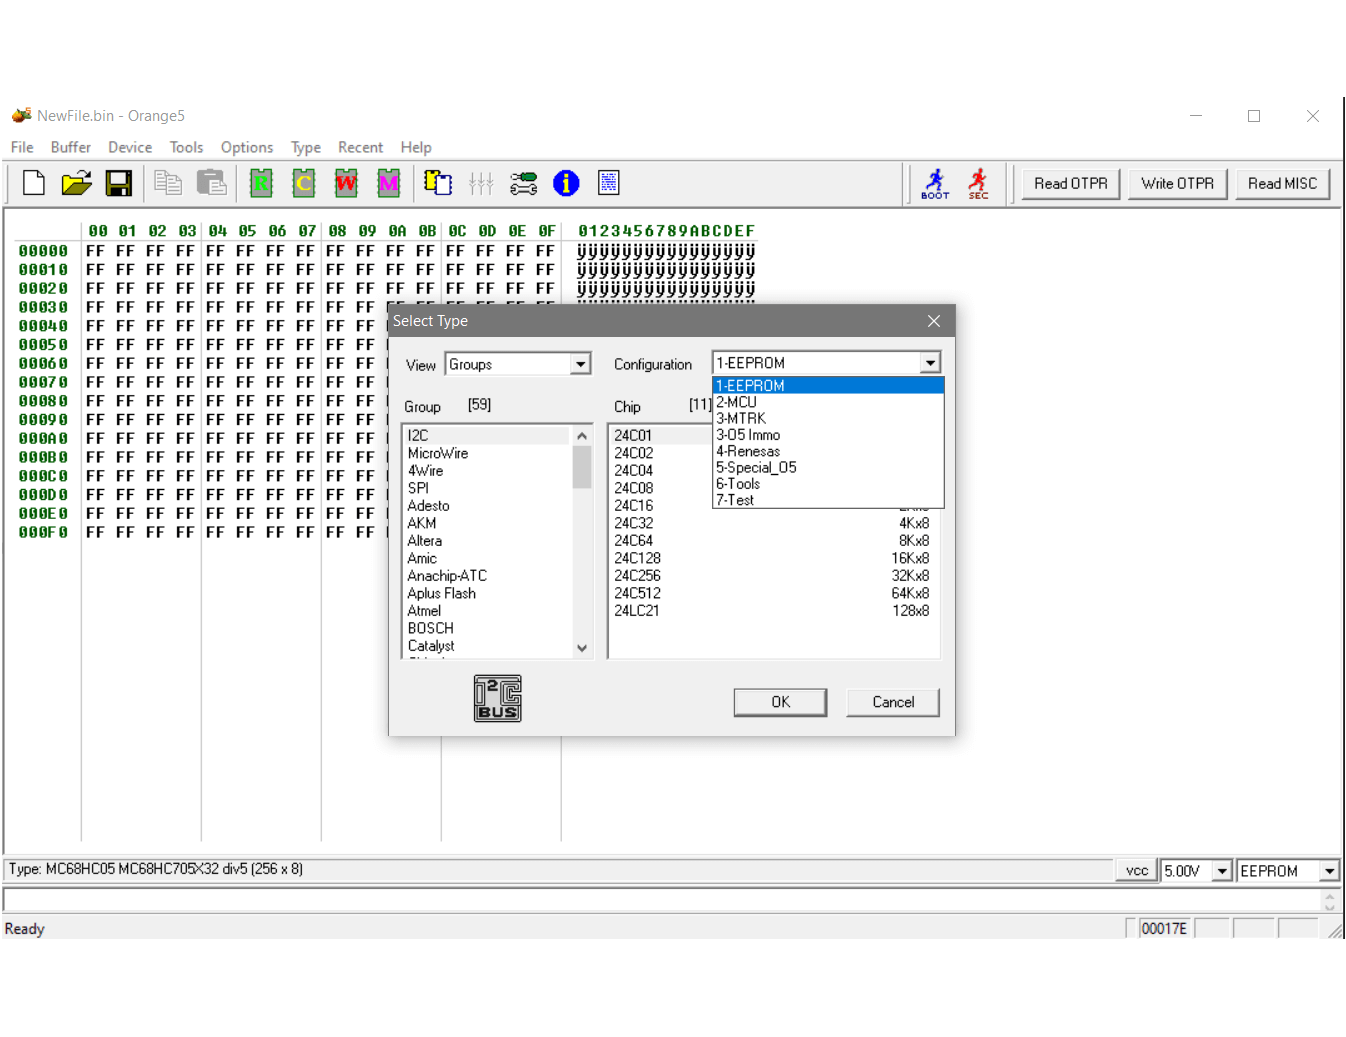Open the Configuration dropdown in Select Type

click(x=931, y=362)
